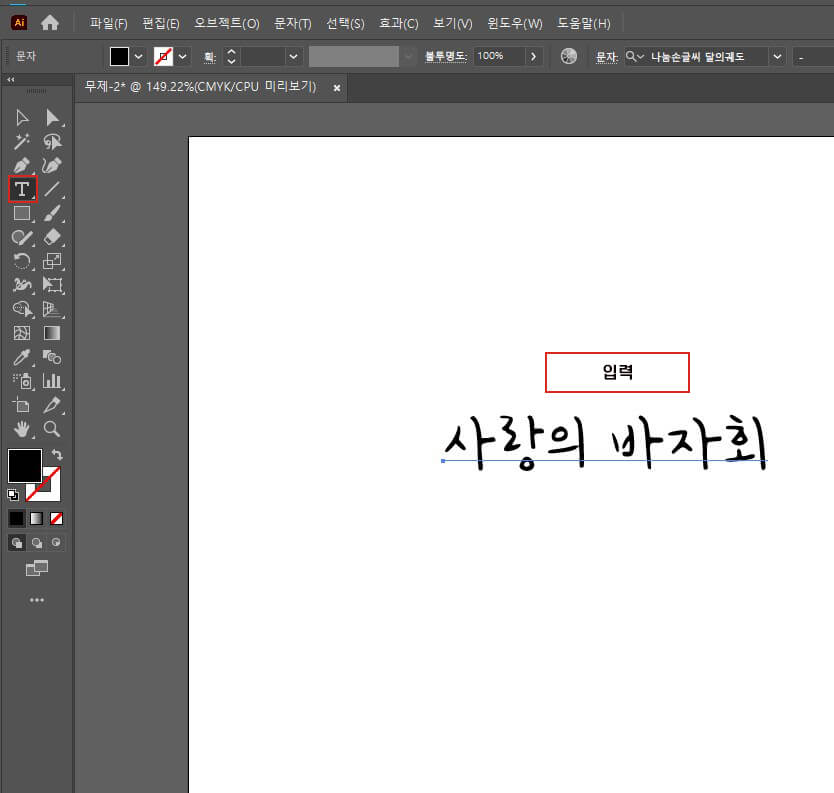Select the Paintbrush tool
Image resolution: width=834 pixels, height=793 pixels.
(52, 213)
